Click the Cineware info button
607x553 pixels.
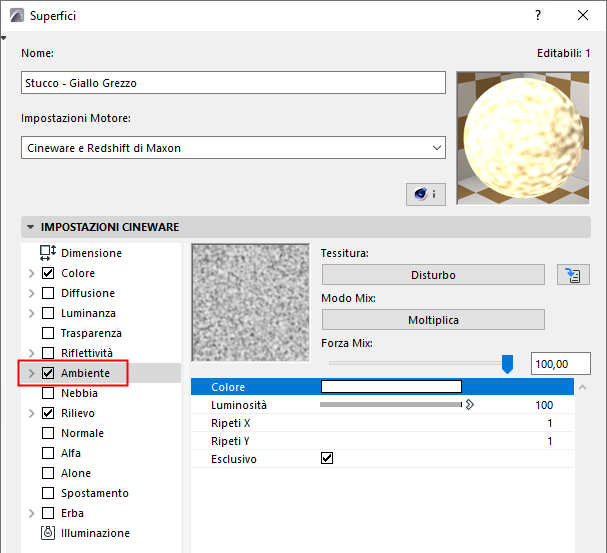tap(425, 194)
